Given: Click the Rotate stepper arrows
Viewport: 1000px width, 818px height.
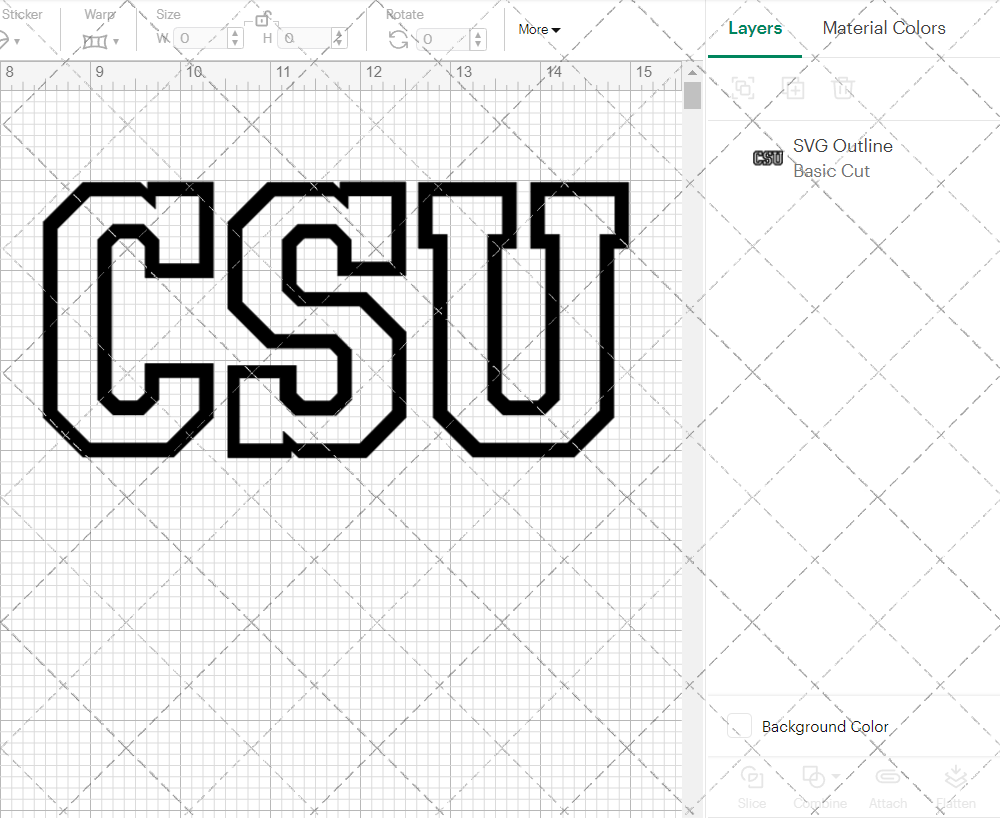Looking at the screenshot, I should 478,39.
